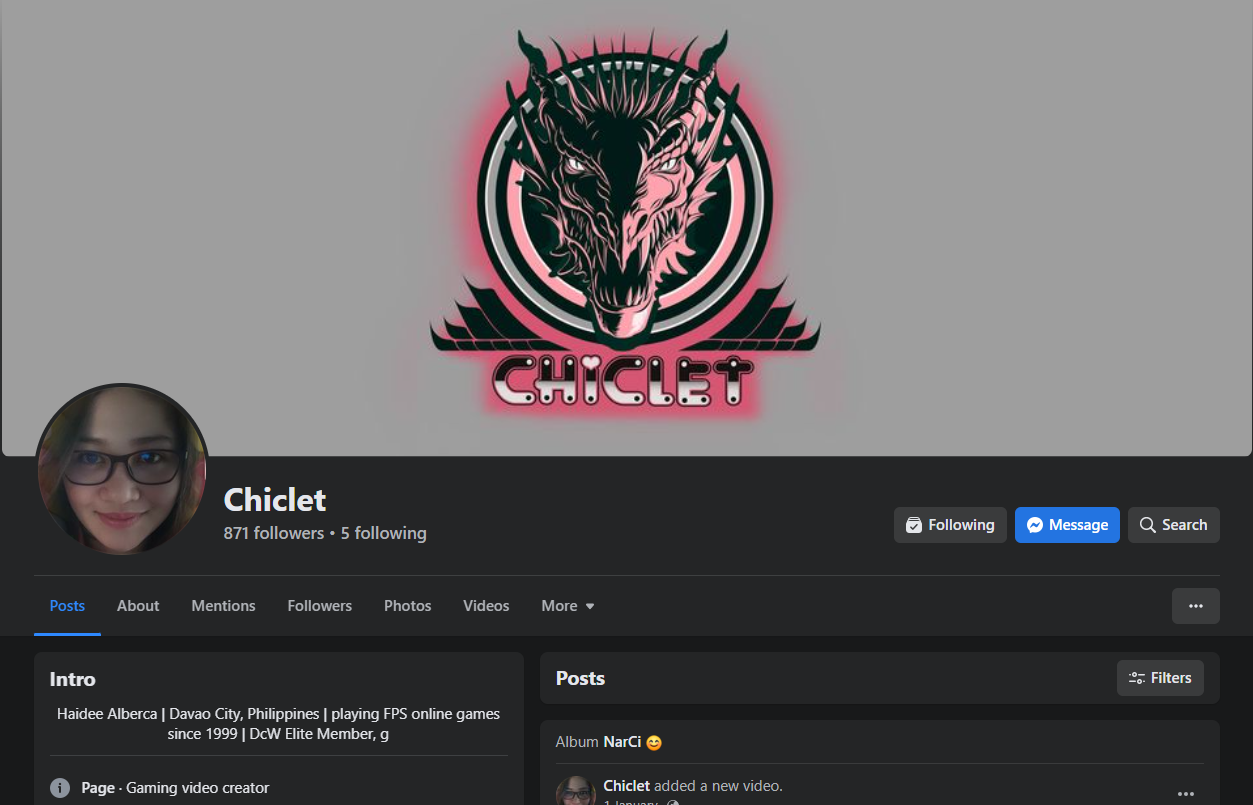Open the Filters for Posts
The image size is (1253, 805).
point(1160,678)
